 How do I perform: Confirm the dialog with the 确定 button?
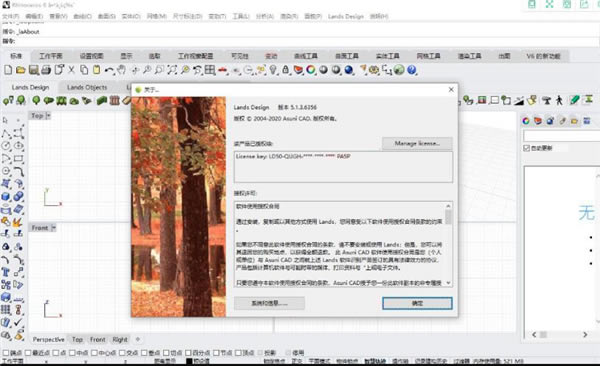(x=417, y=303)
